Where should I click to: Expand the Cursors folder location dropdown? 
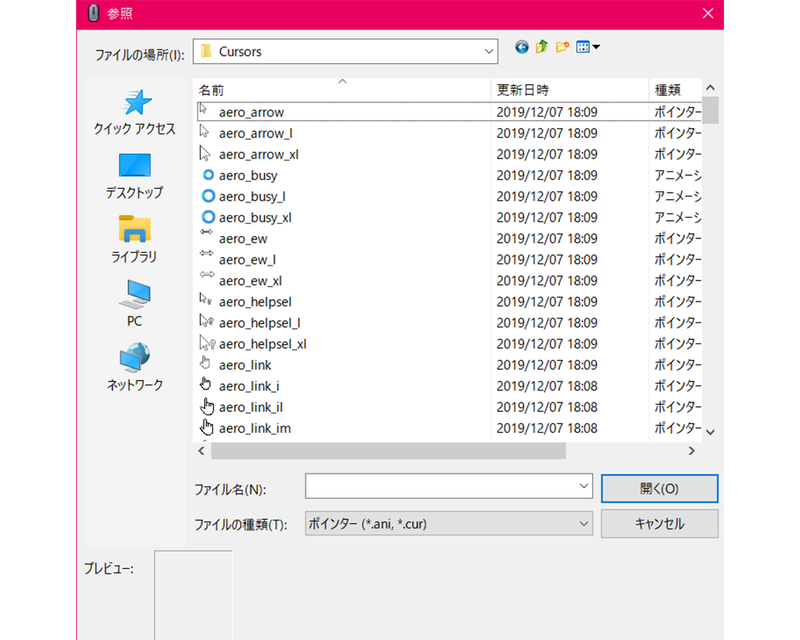[x=489, y=51]
